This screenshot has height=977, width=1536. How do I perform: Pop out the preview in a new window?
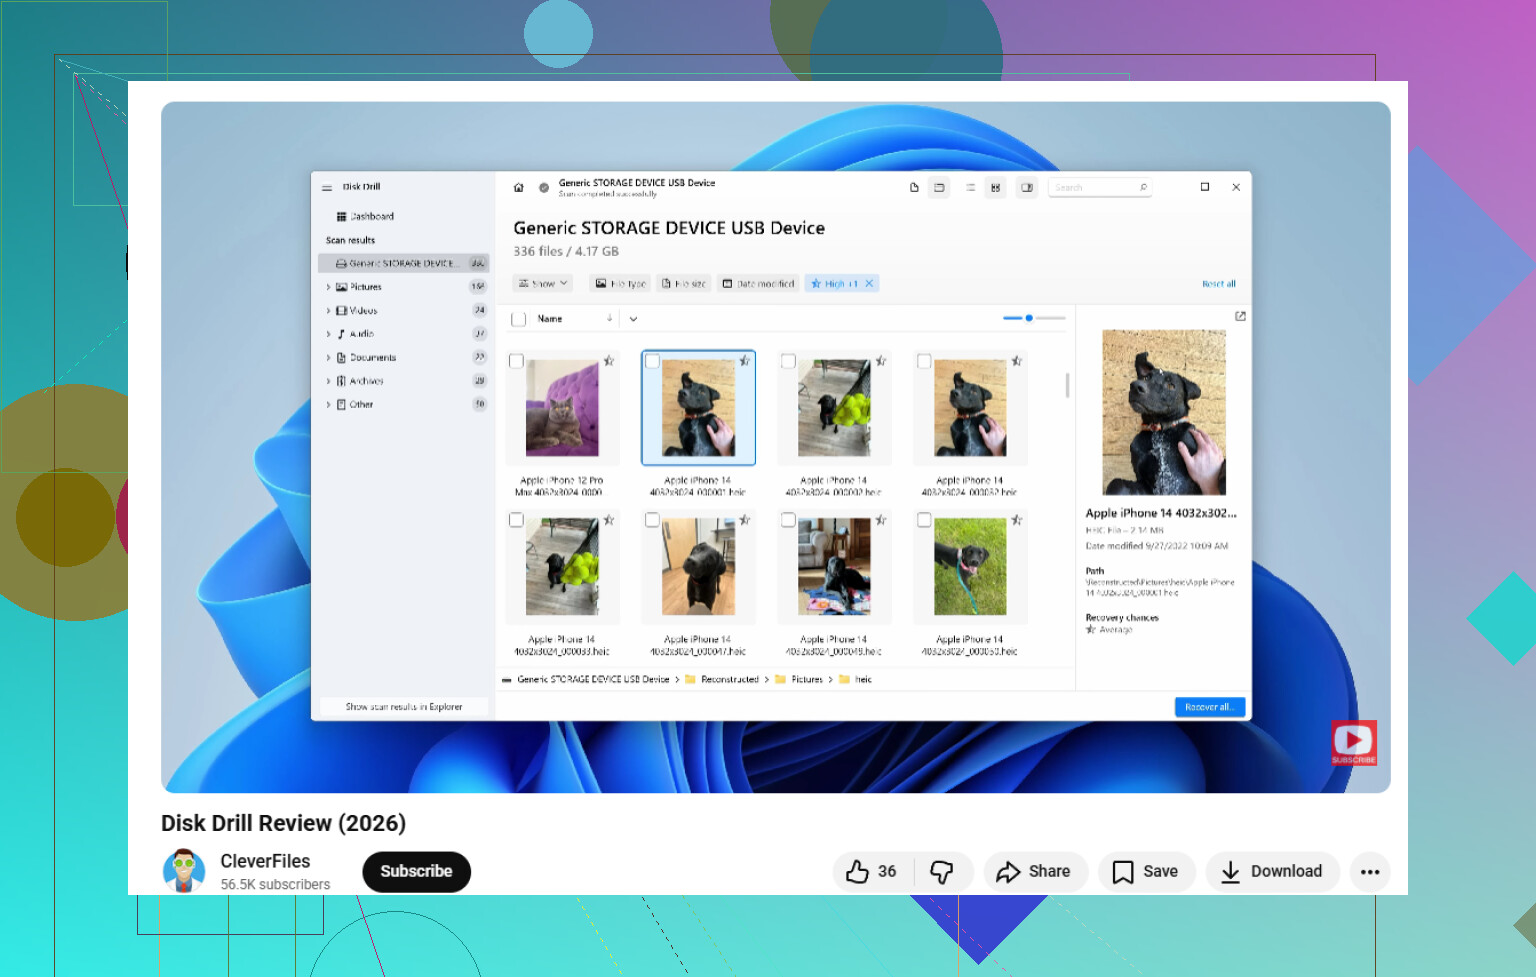point(1240,316)
